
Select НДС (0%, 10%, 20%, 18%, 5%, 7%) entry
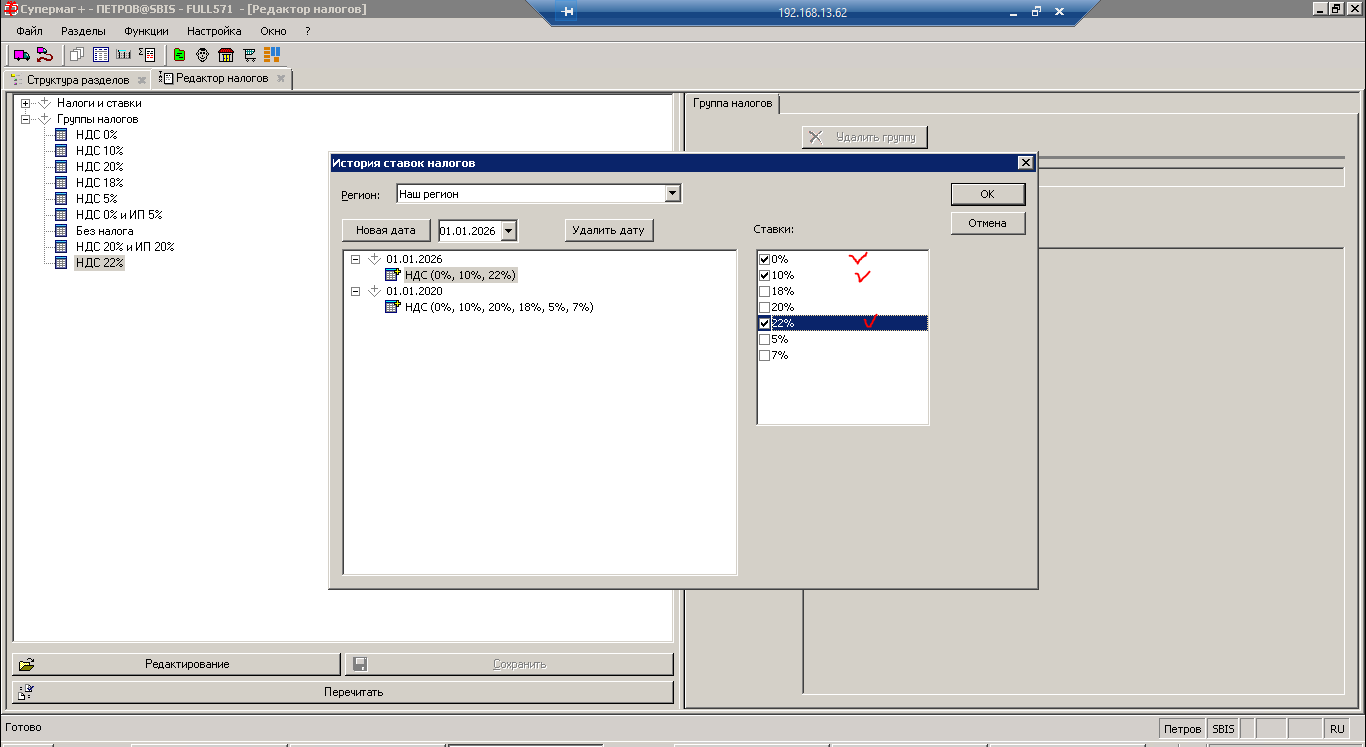tap(498, 307)
